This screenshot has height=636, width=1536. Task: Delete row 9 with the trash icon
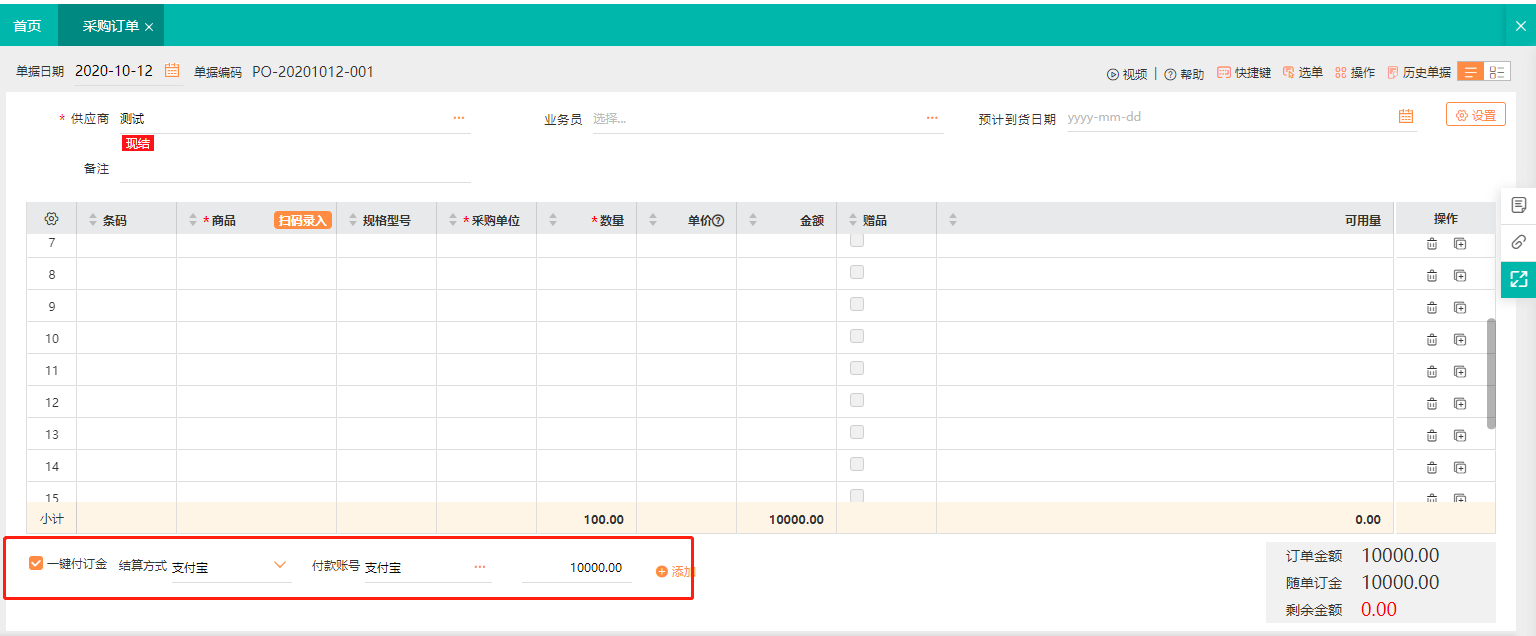(1432, 307)
